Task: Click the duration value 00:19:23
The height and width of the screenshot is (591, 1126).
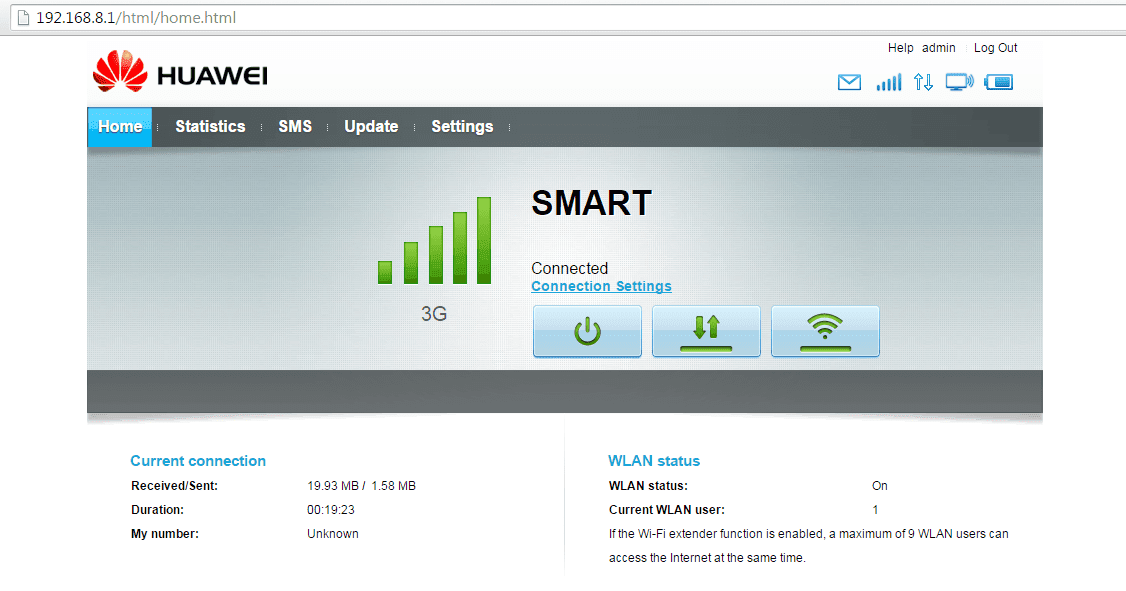Action: click(331, 510)
